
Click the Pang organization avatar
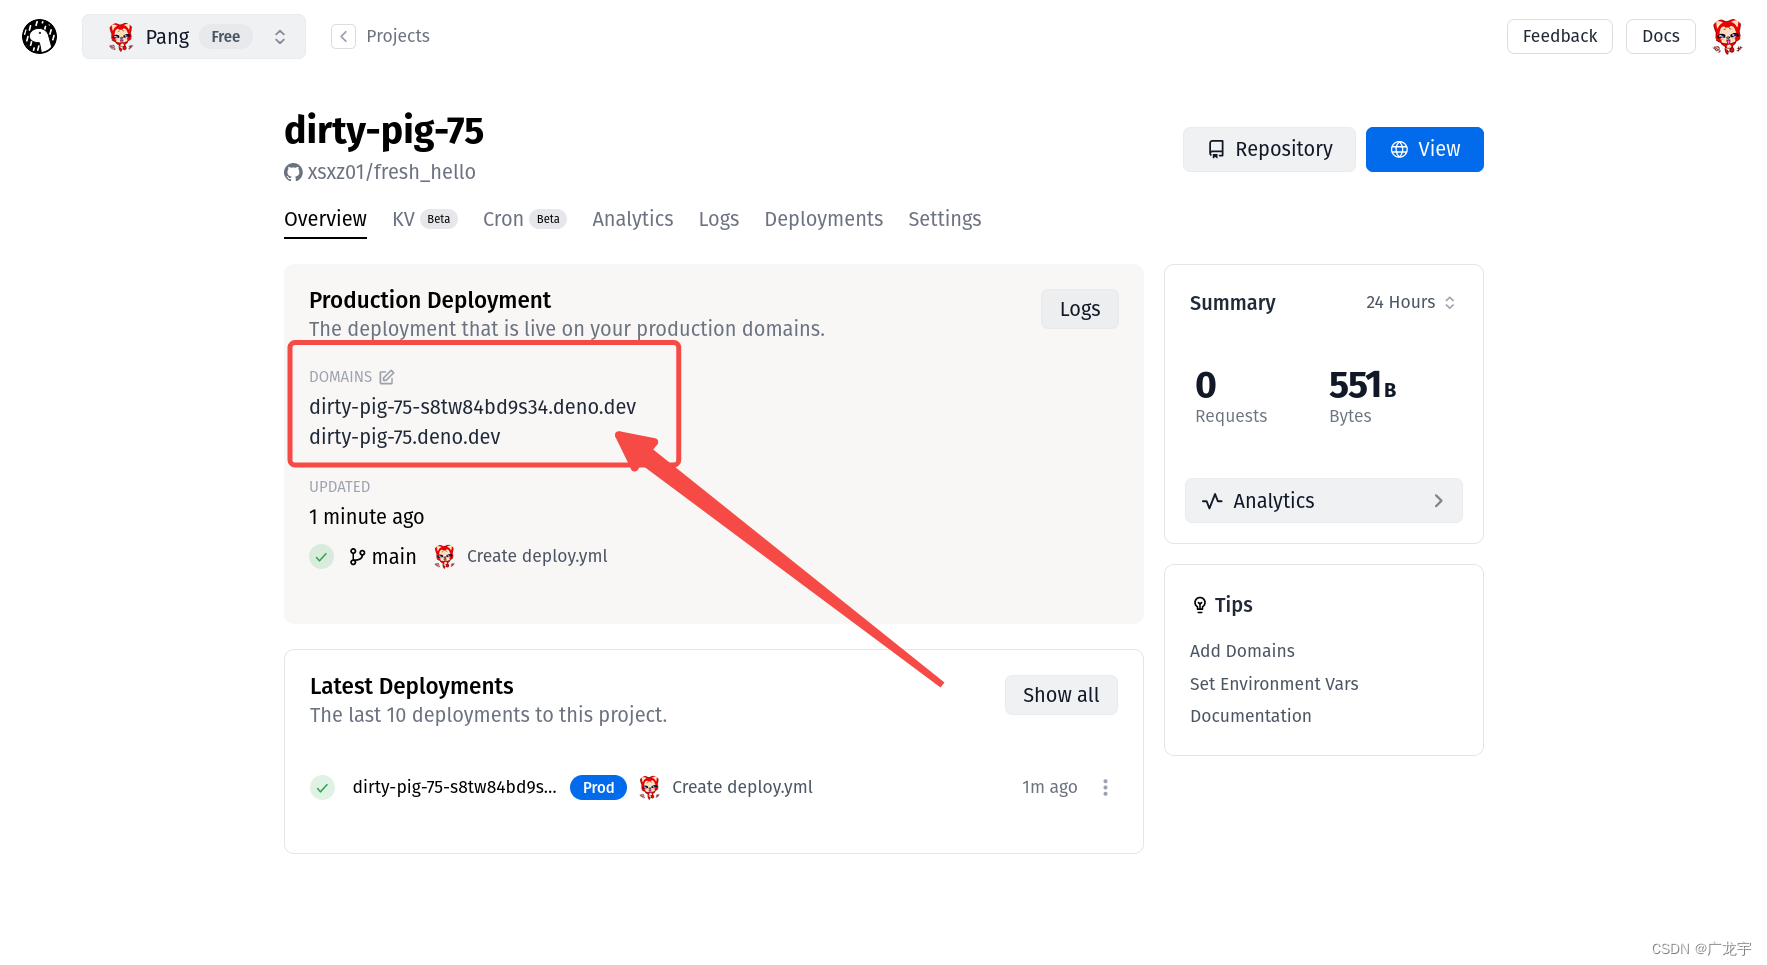(x=121, y=37)
